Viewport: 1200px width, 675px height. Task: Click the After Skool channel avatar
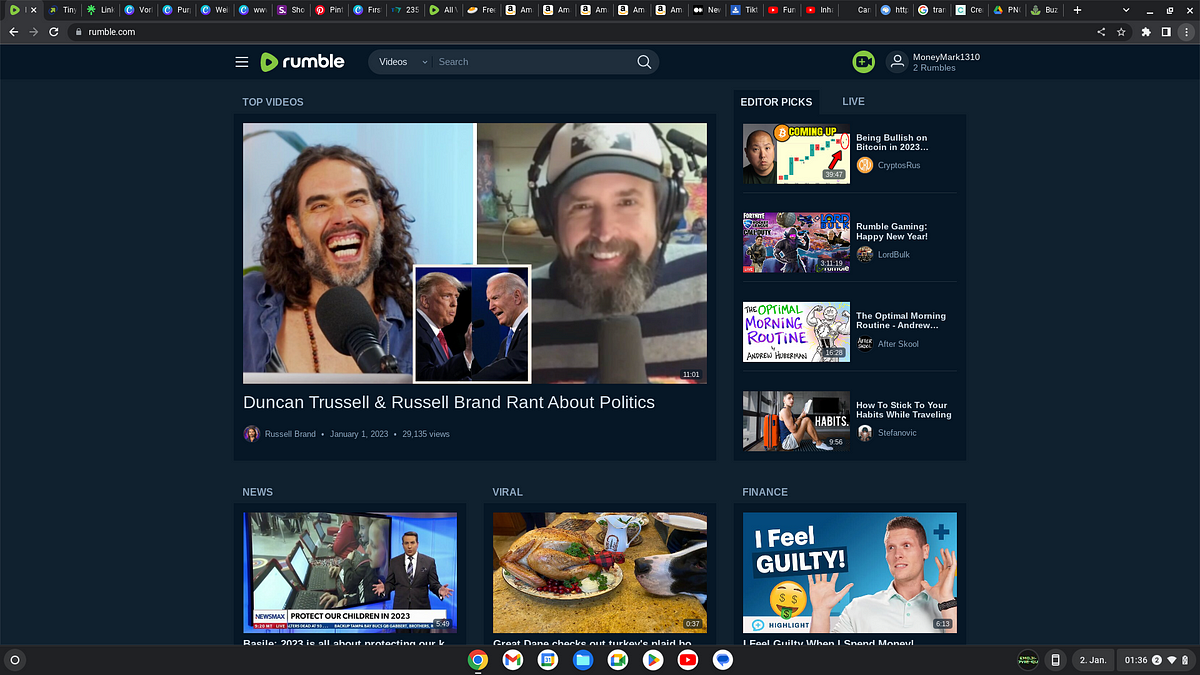[865, 343]
